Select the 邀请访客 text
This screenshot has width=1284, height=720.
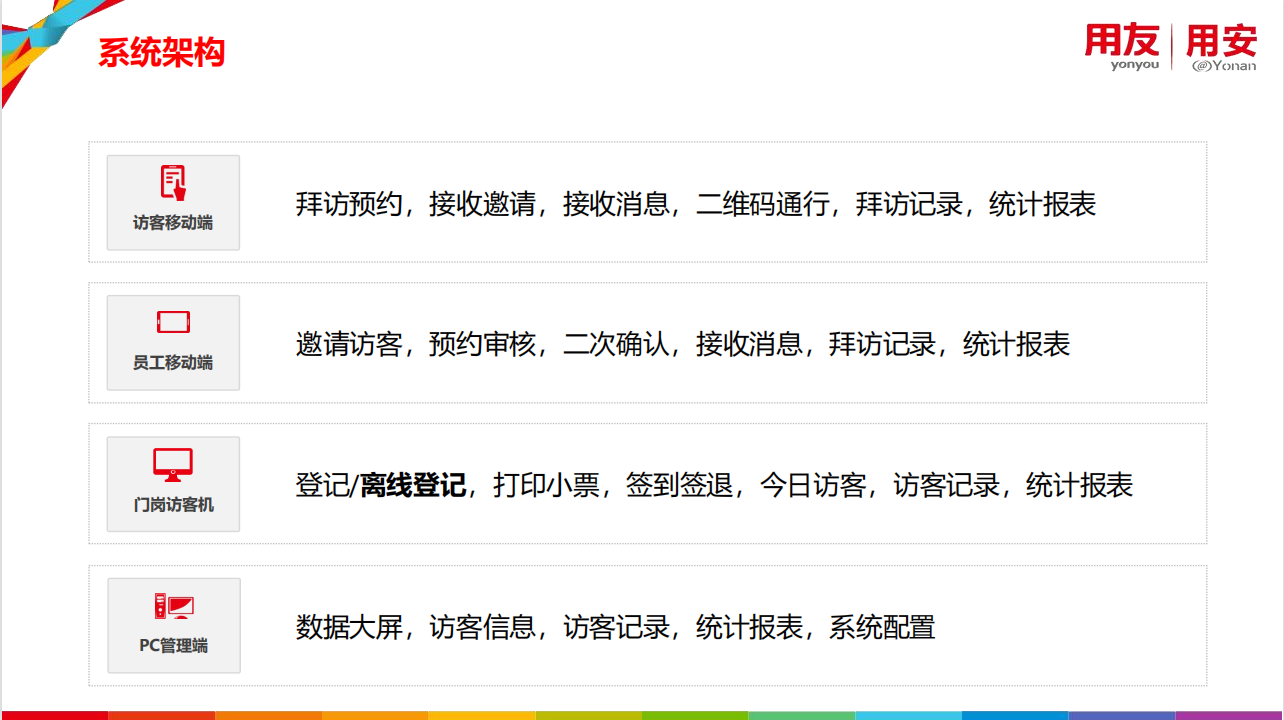click(348, 344)
